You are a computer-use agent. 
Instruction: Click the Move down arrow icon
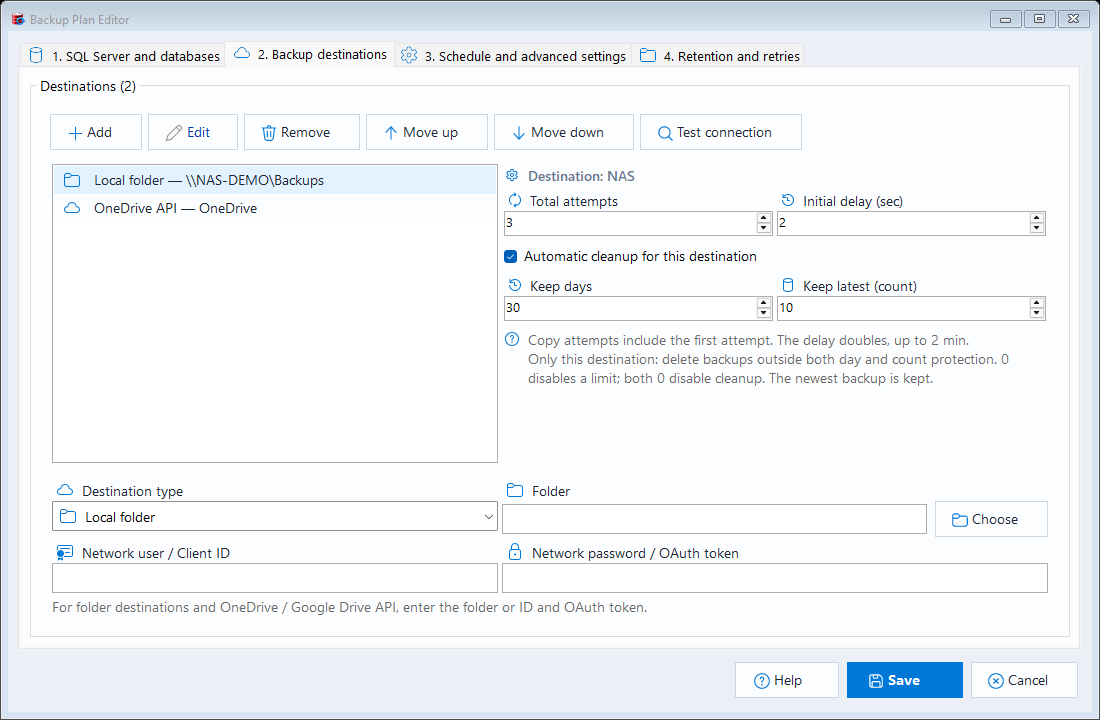click(x=518, y=133)
